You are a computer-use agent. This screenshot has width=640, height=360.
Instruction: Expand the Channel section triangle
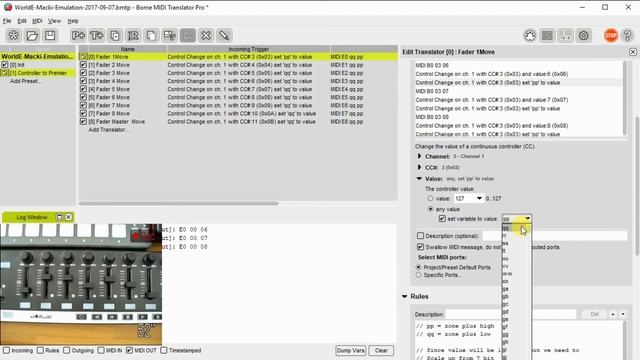click(x=419, y=156)
